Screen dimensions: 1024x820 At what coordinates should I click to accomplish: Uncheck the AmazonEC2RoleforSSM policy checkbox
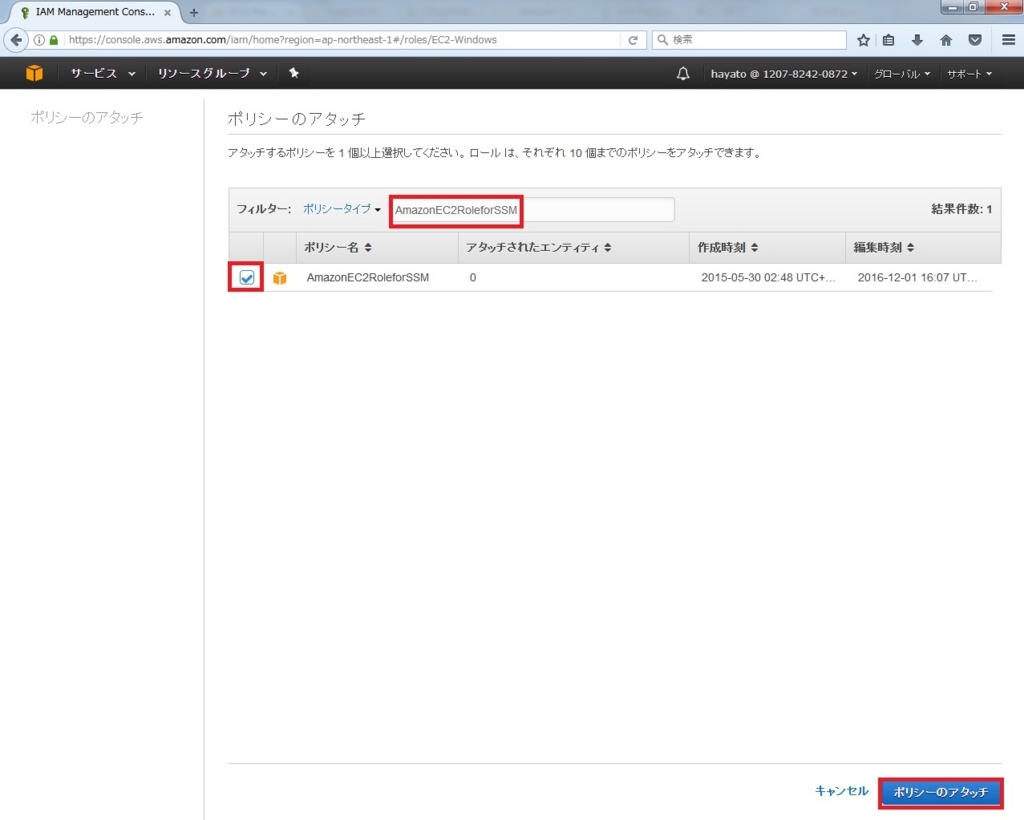point(247,277)
